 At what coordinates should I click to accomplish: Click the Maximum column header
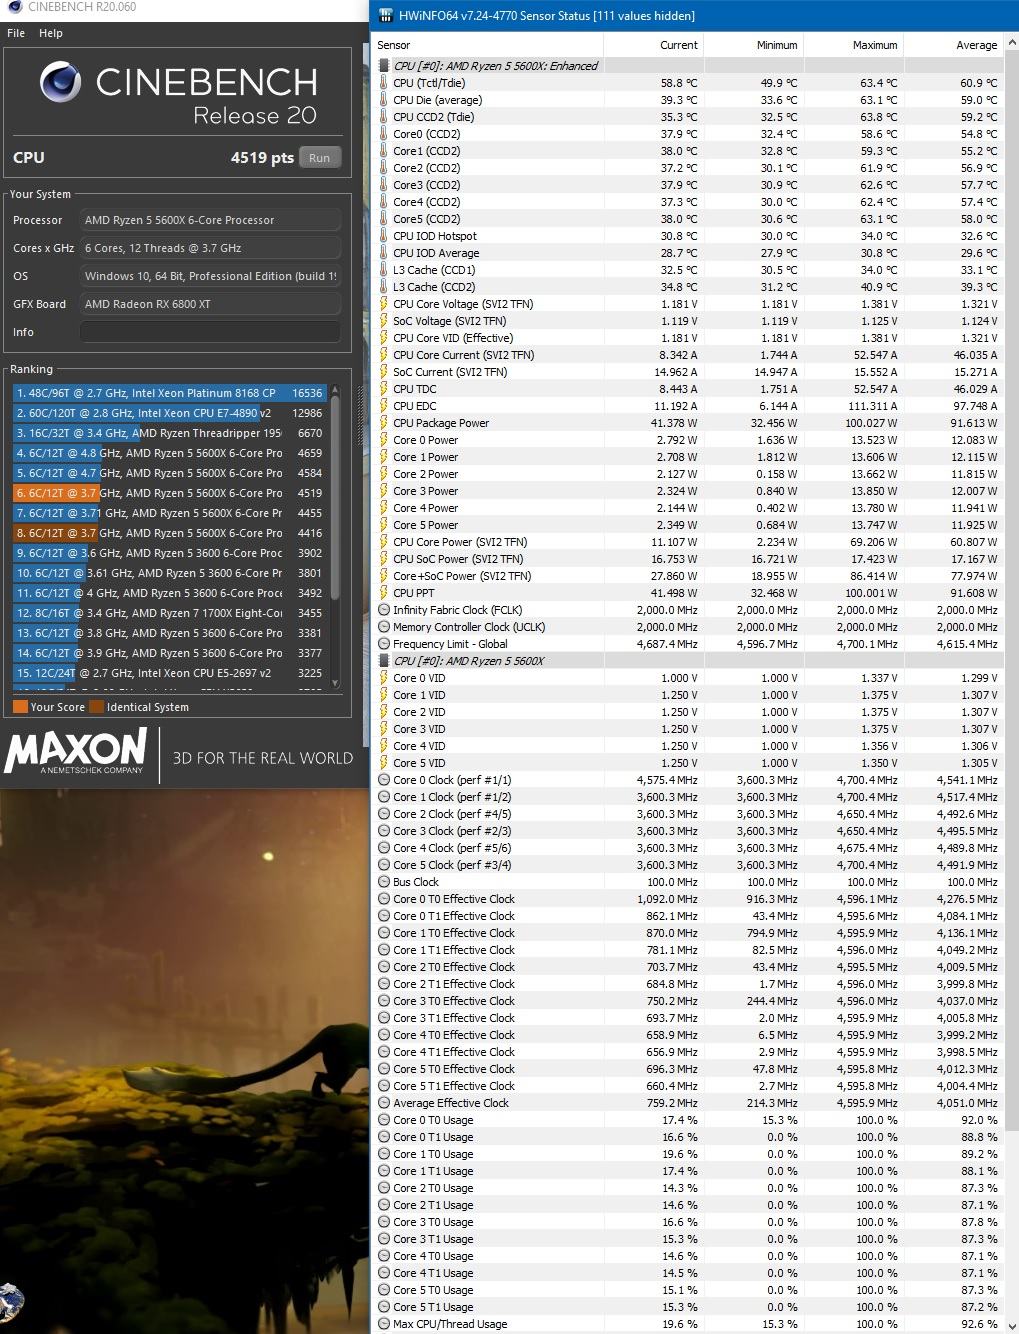[x=854, y=45]
